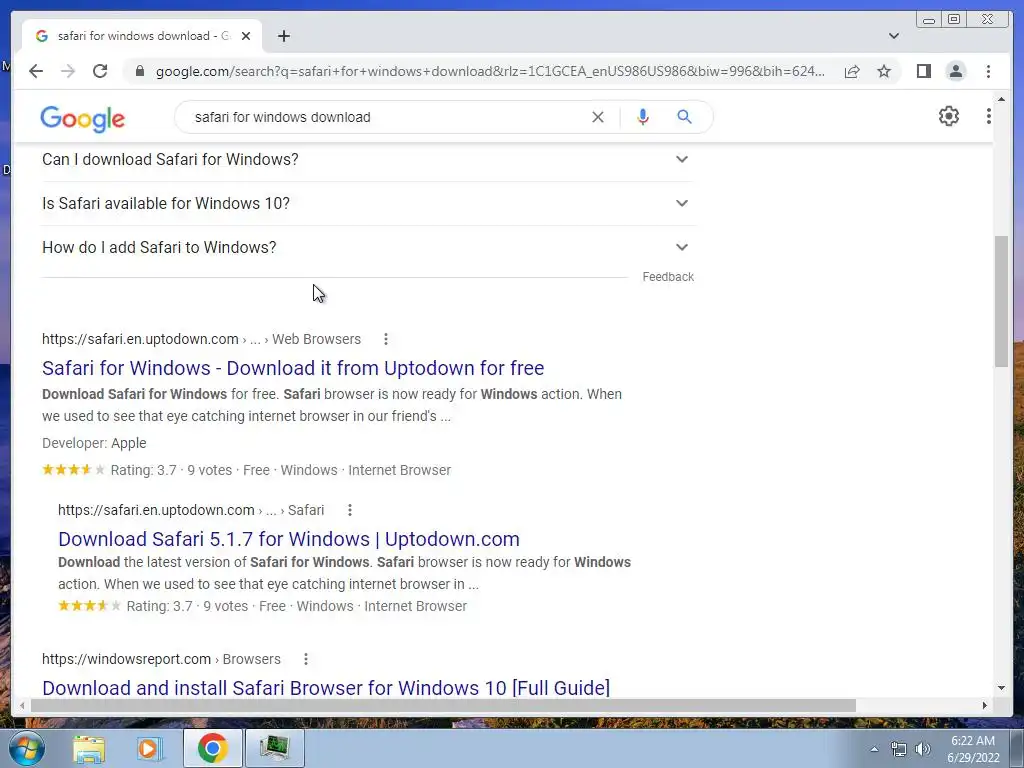This screenshot has height=768, width=1024.
Task: Open Google quick settings gear
Action: pos(948,116)
